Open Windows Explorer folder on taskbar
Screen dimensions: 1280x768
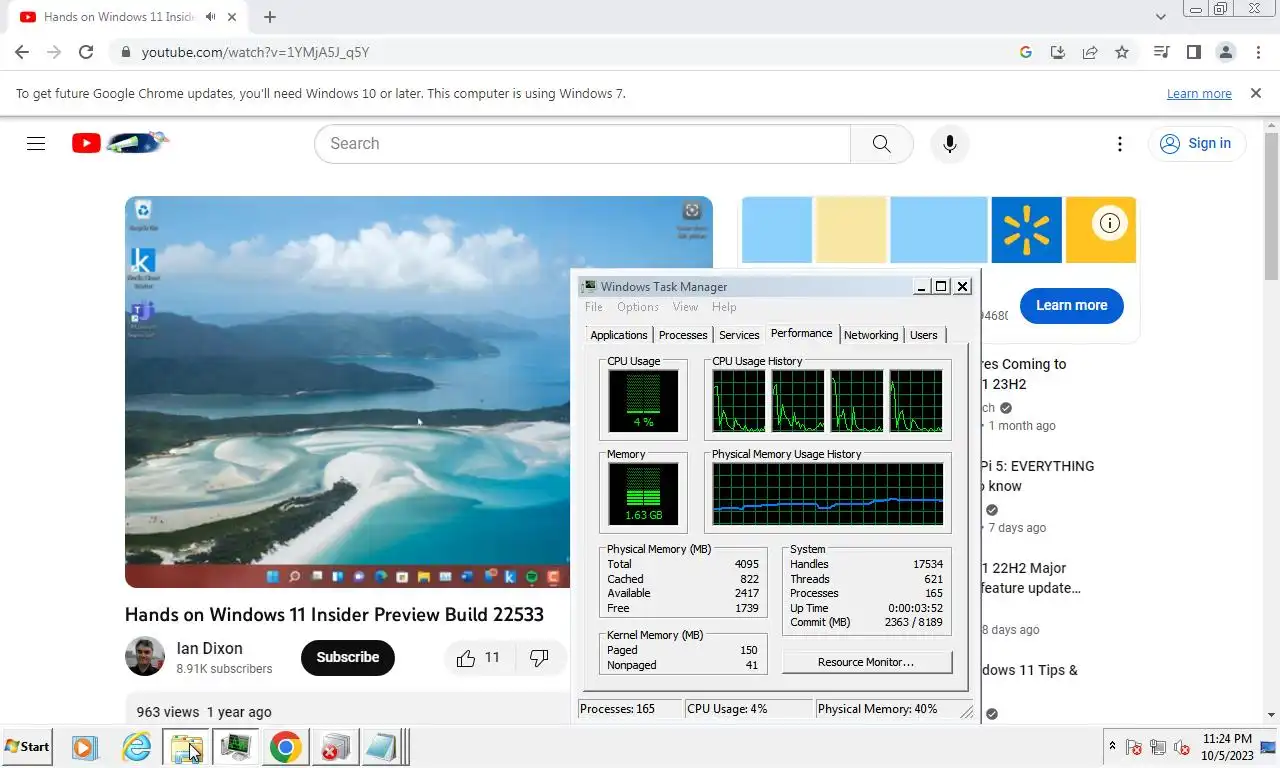pyautogui.click(x=186, y=747)
